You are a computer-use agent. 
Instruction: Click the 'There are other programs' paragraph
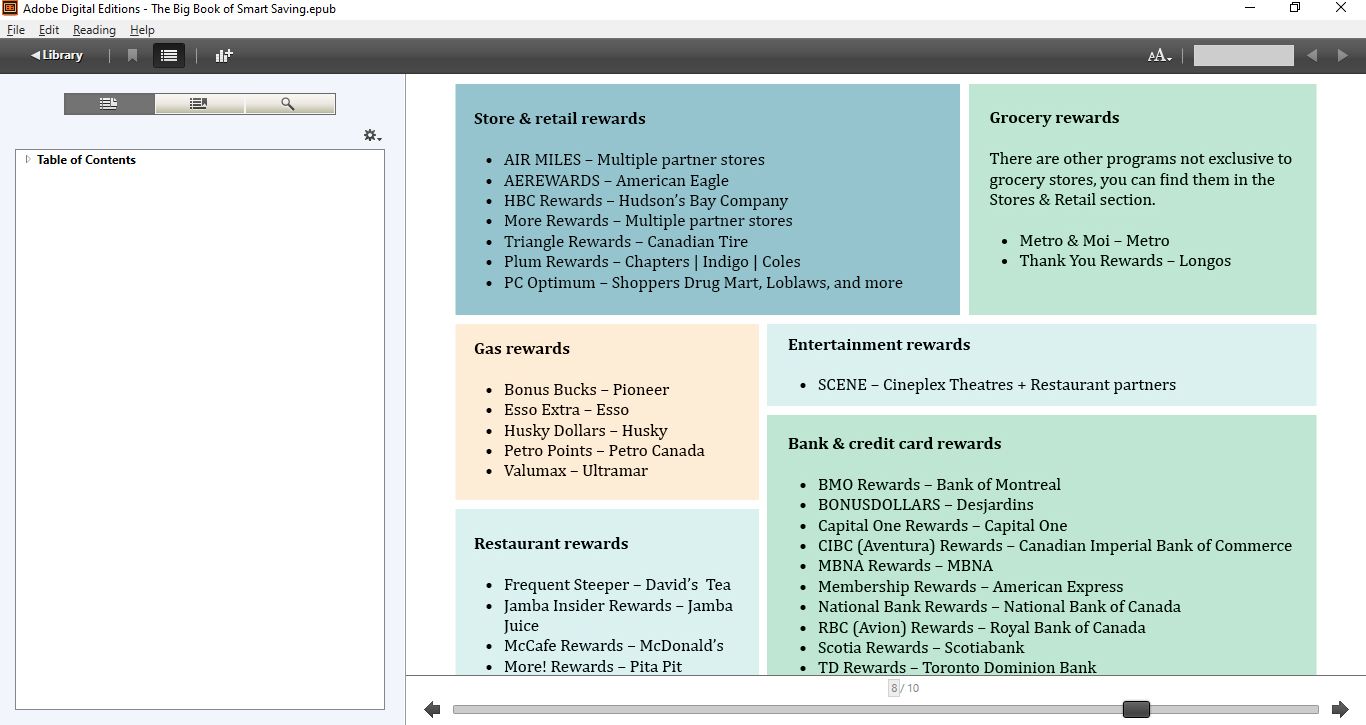pos(1140,179)
